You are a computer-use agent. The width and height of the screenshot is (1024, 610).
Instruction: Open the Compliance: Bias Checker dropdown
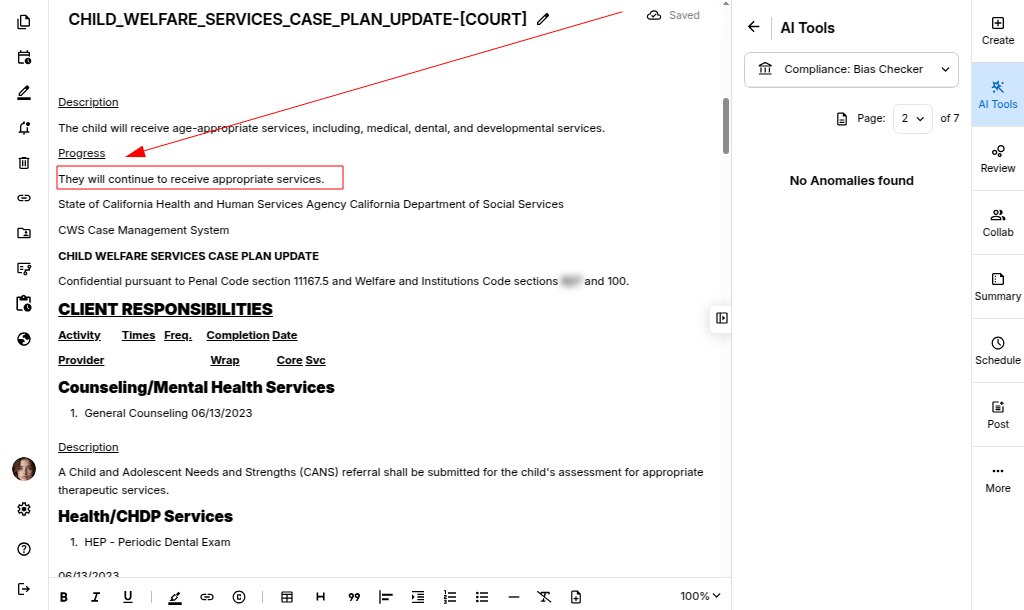[x=851, y=69]
